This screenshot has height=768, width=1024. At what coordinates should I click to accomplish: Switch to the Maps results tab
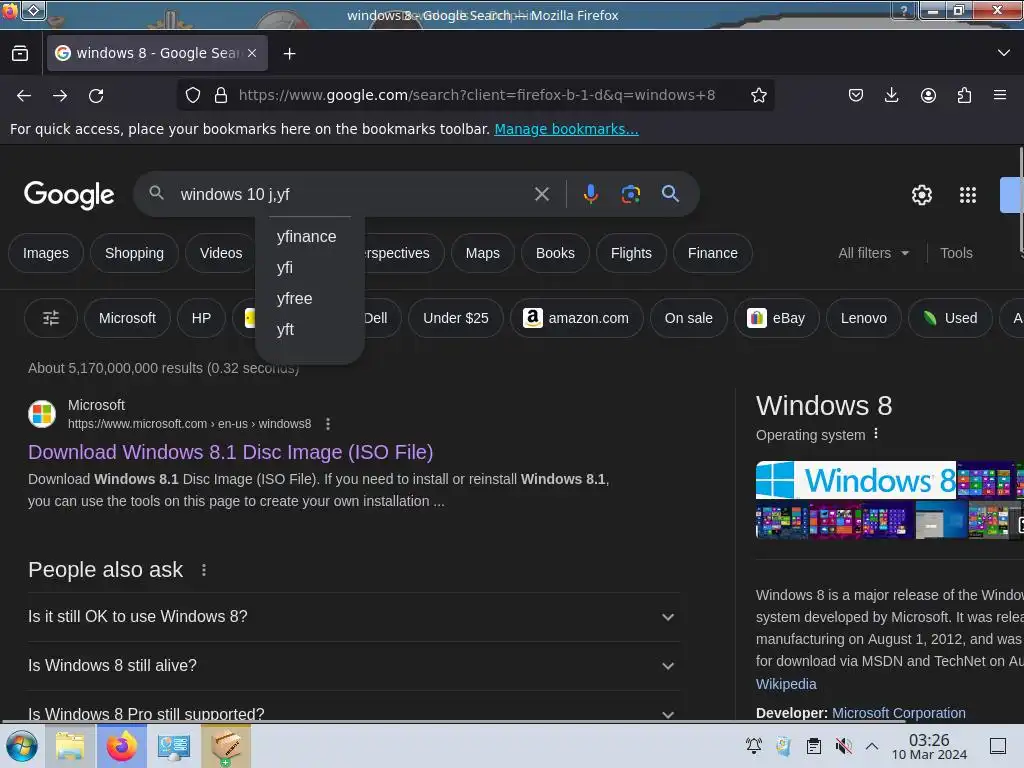click(483, 253)
